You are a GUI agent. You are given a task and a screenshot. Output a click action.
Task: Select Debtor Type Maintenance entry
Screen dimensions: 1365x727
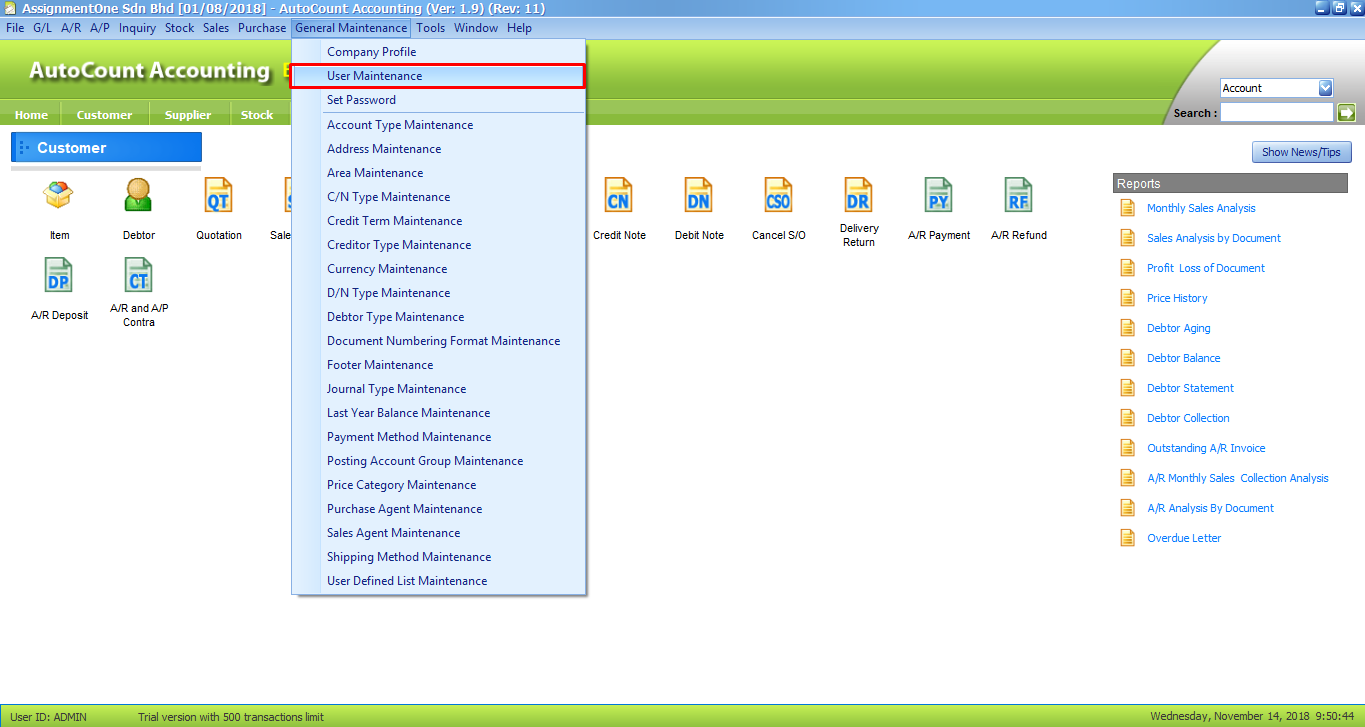[438, 317]
